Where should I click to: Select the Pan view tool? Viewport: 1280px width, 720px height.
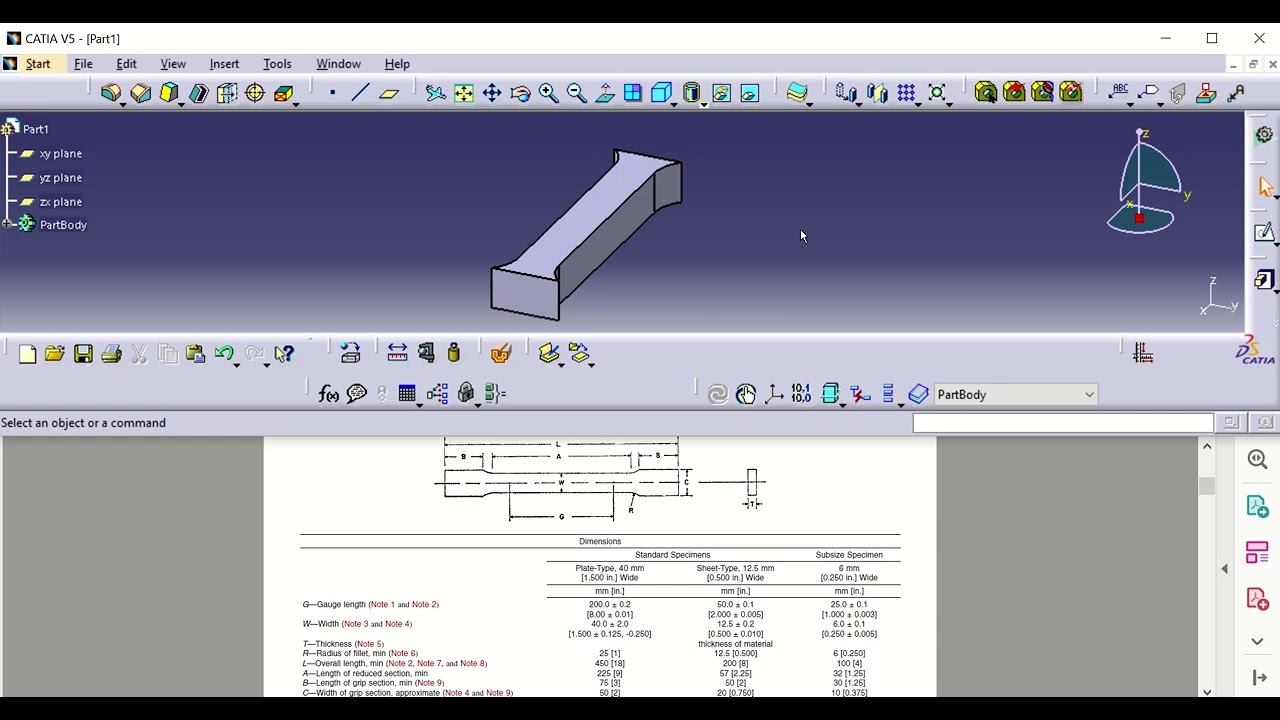click(x=492, y=93)
